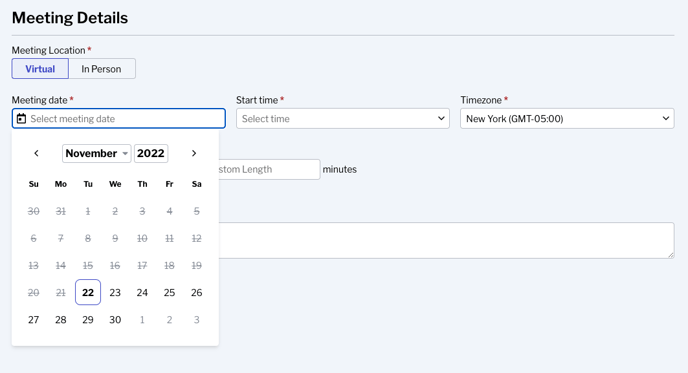Click the Meeting Details heading
This screenshot has height=373, width=688.
pyautogui.click(x=70, y=18)
